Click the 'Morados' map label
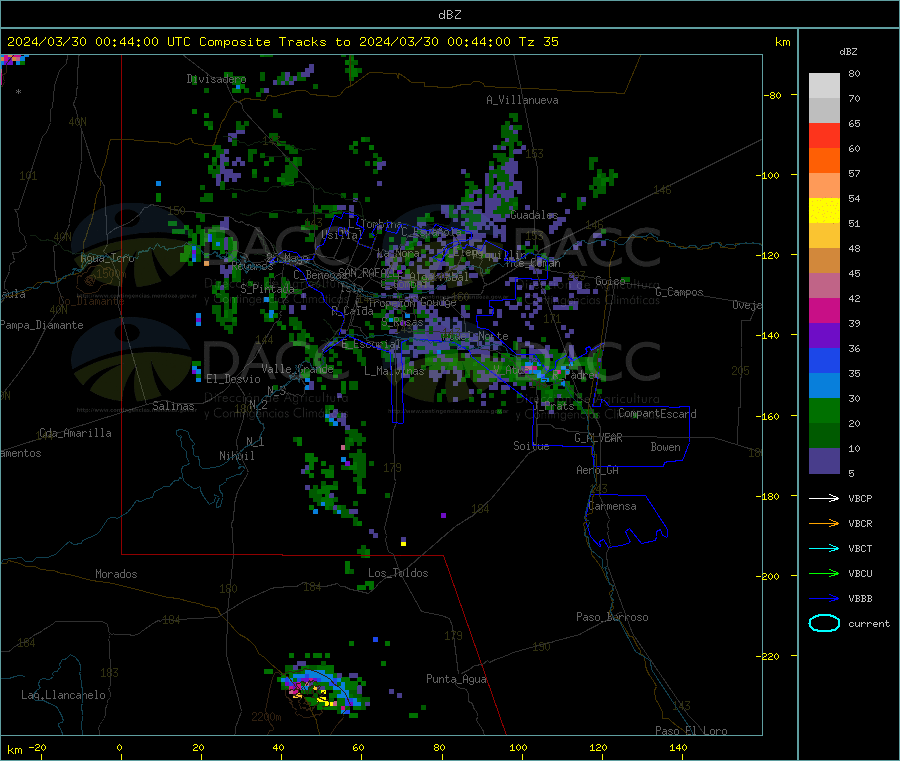Image resolution: width=900 pixels, height=761 pixels. [116, 574]
